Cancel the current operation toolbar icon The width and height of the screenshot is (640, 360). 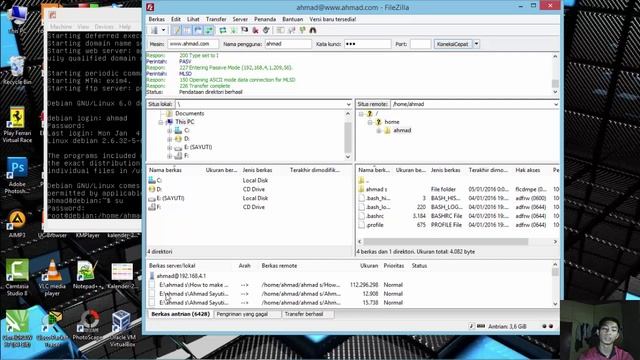point(244,30)
